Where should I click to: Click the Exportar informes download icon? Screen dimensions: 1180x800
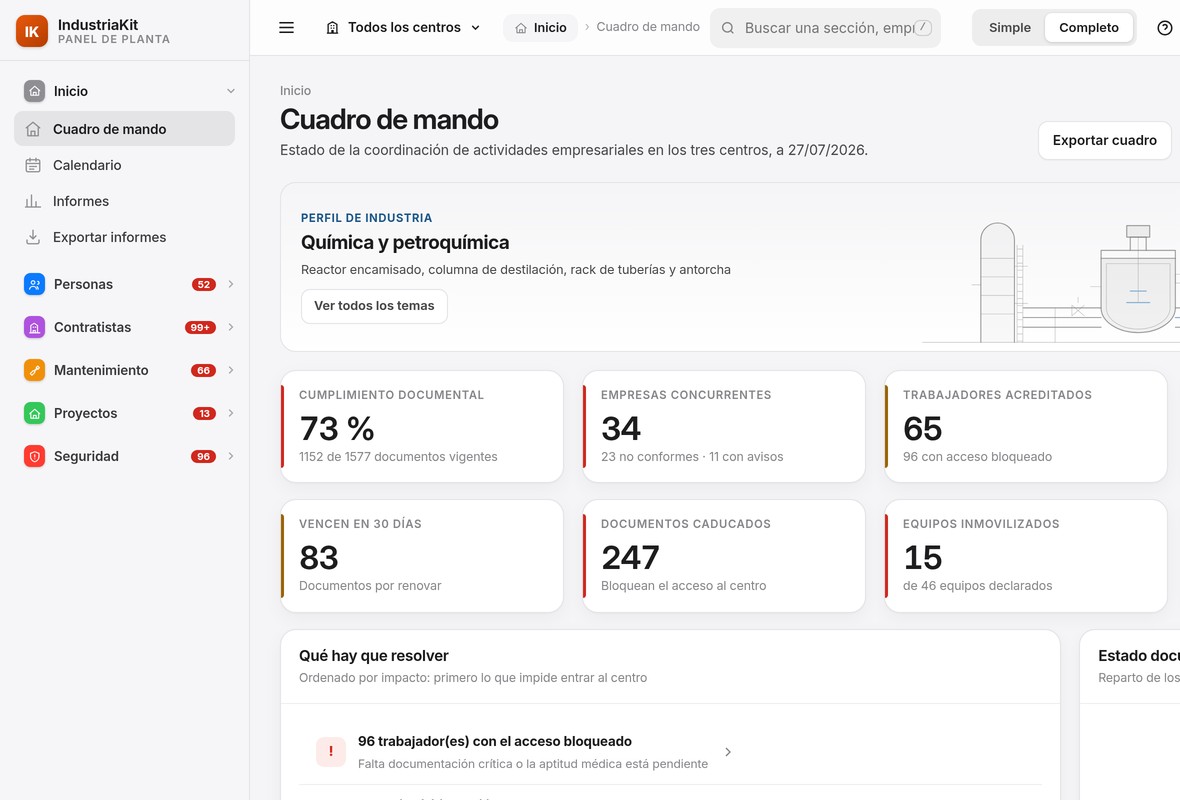pyautogui.click(x=33, y=237)
